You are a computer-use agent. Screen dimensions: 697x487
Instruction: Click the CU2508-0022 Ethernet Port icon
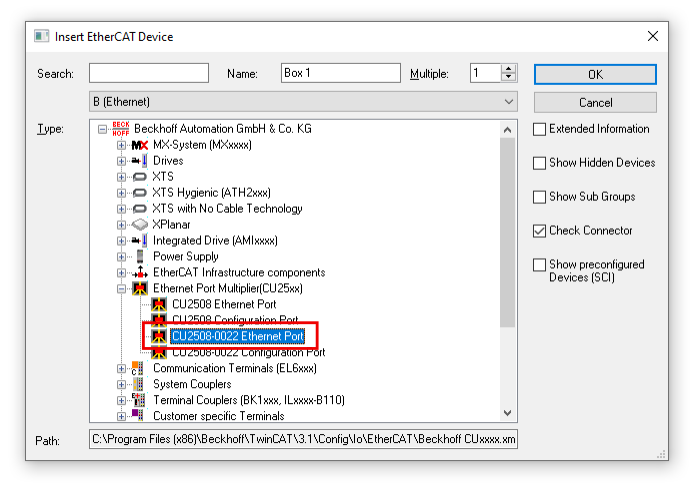159,336
